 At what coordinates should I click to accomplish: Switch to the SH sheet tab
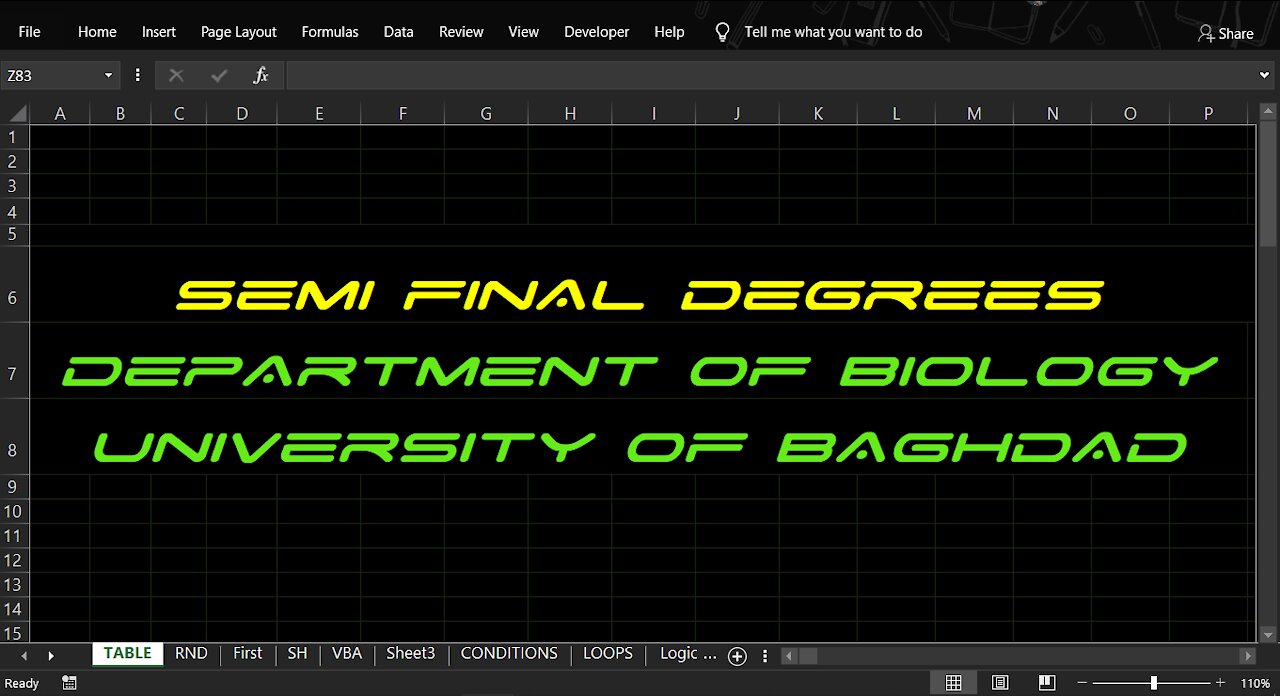(297, 653)
